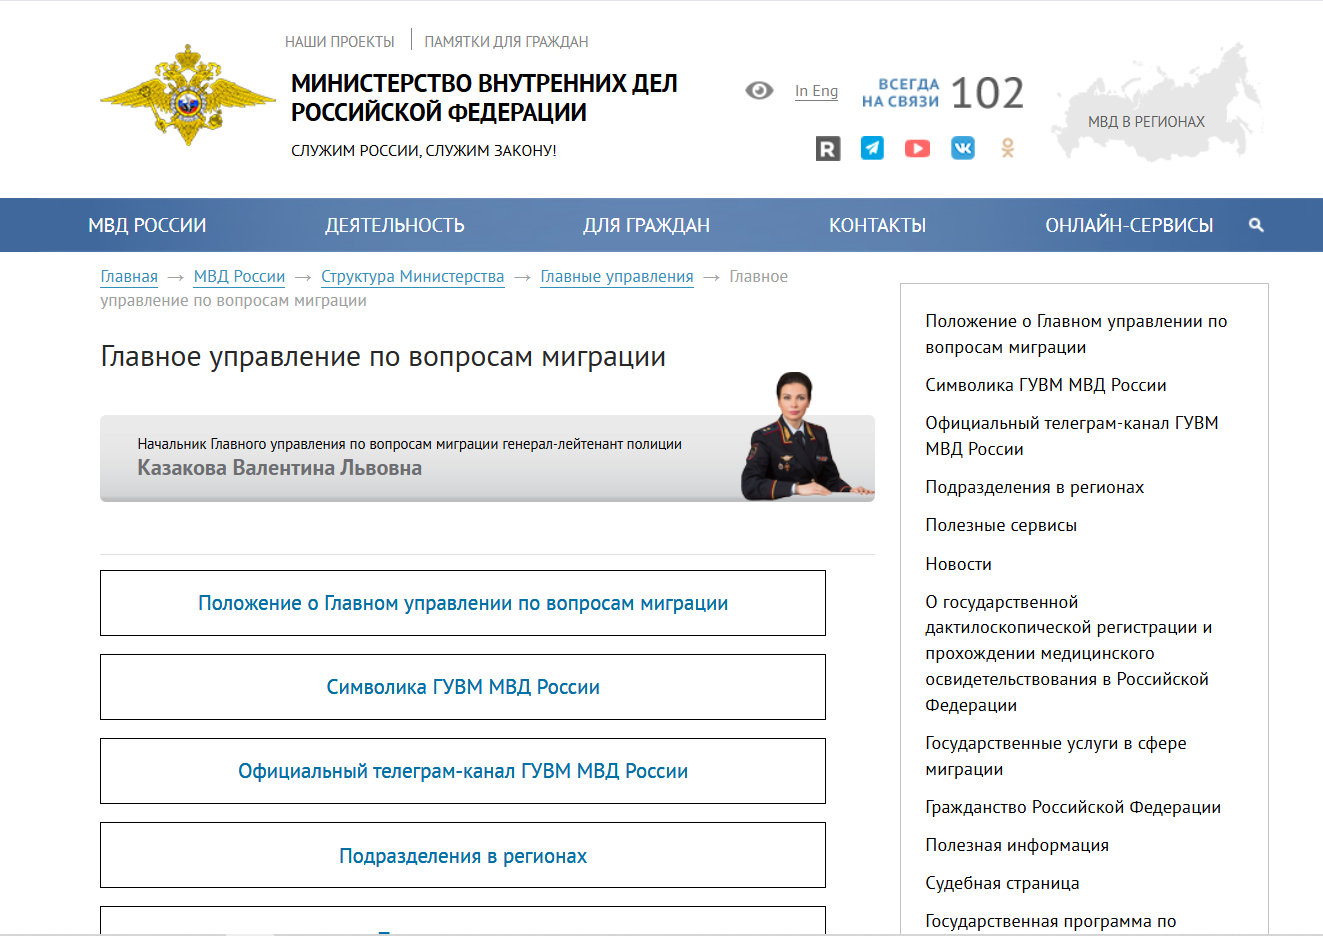This screenshot has height=936, width=1323.
Task: Expand the МВД РОССИИ menu
Action: click(147, 225)
